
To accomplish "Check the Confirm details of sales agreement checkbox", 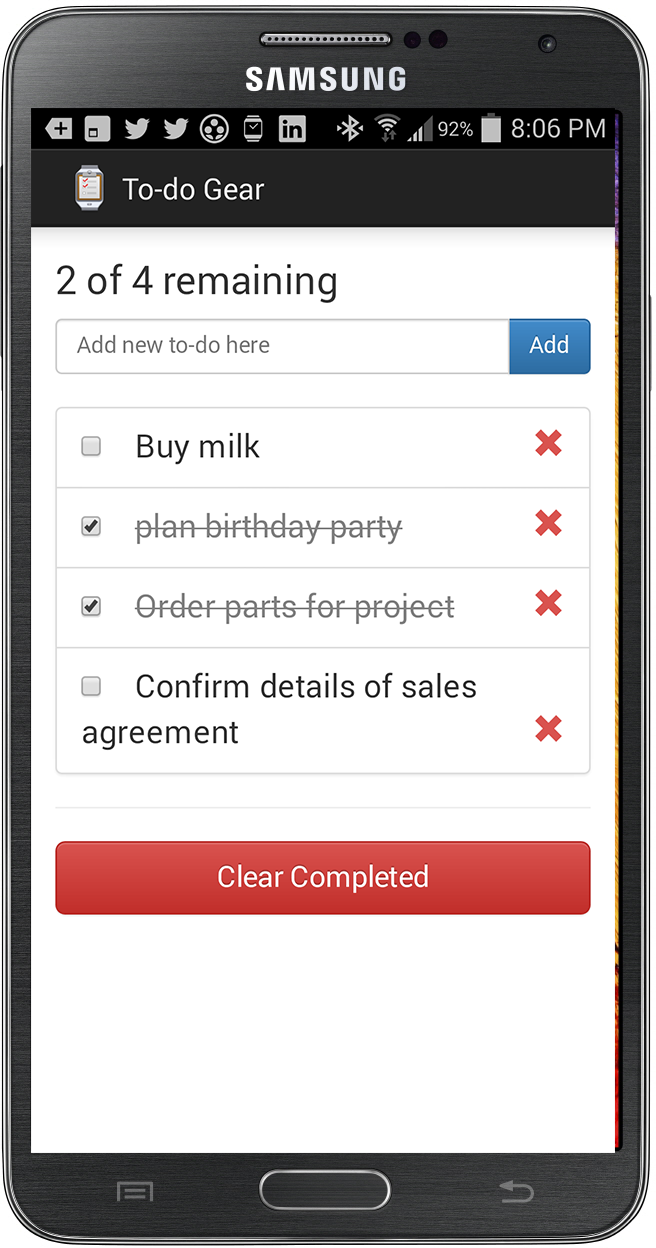I will 91,686.
